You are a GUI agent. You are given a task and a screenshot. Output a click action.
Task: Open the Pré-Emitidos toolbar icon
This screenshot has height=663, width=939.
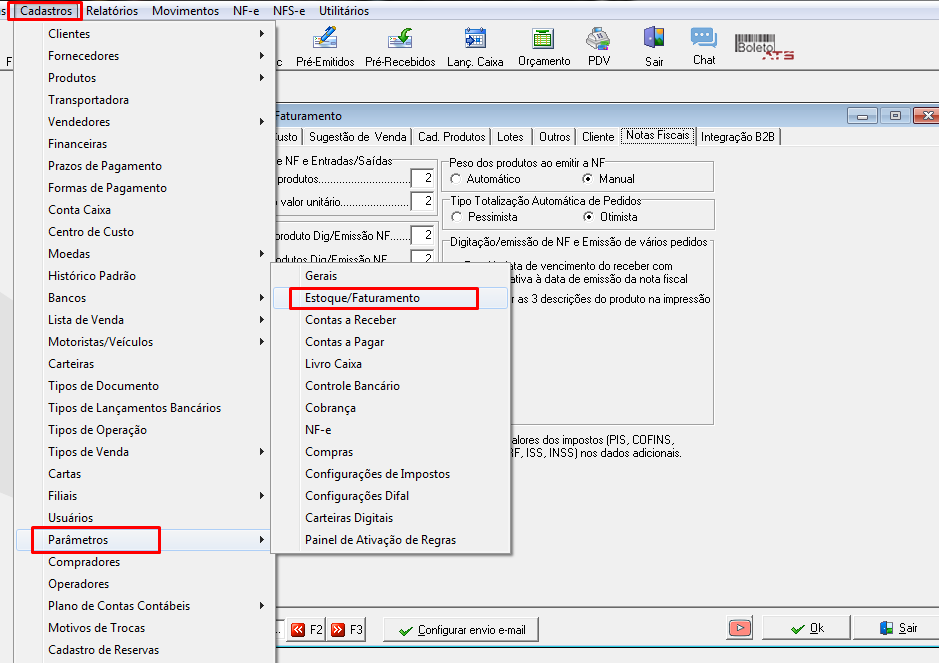tap(325, 46)
